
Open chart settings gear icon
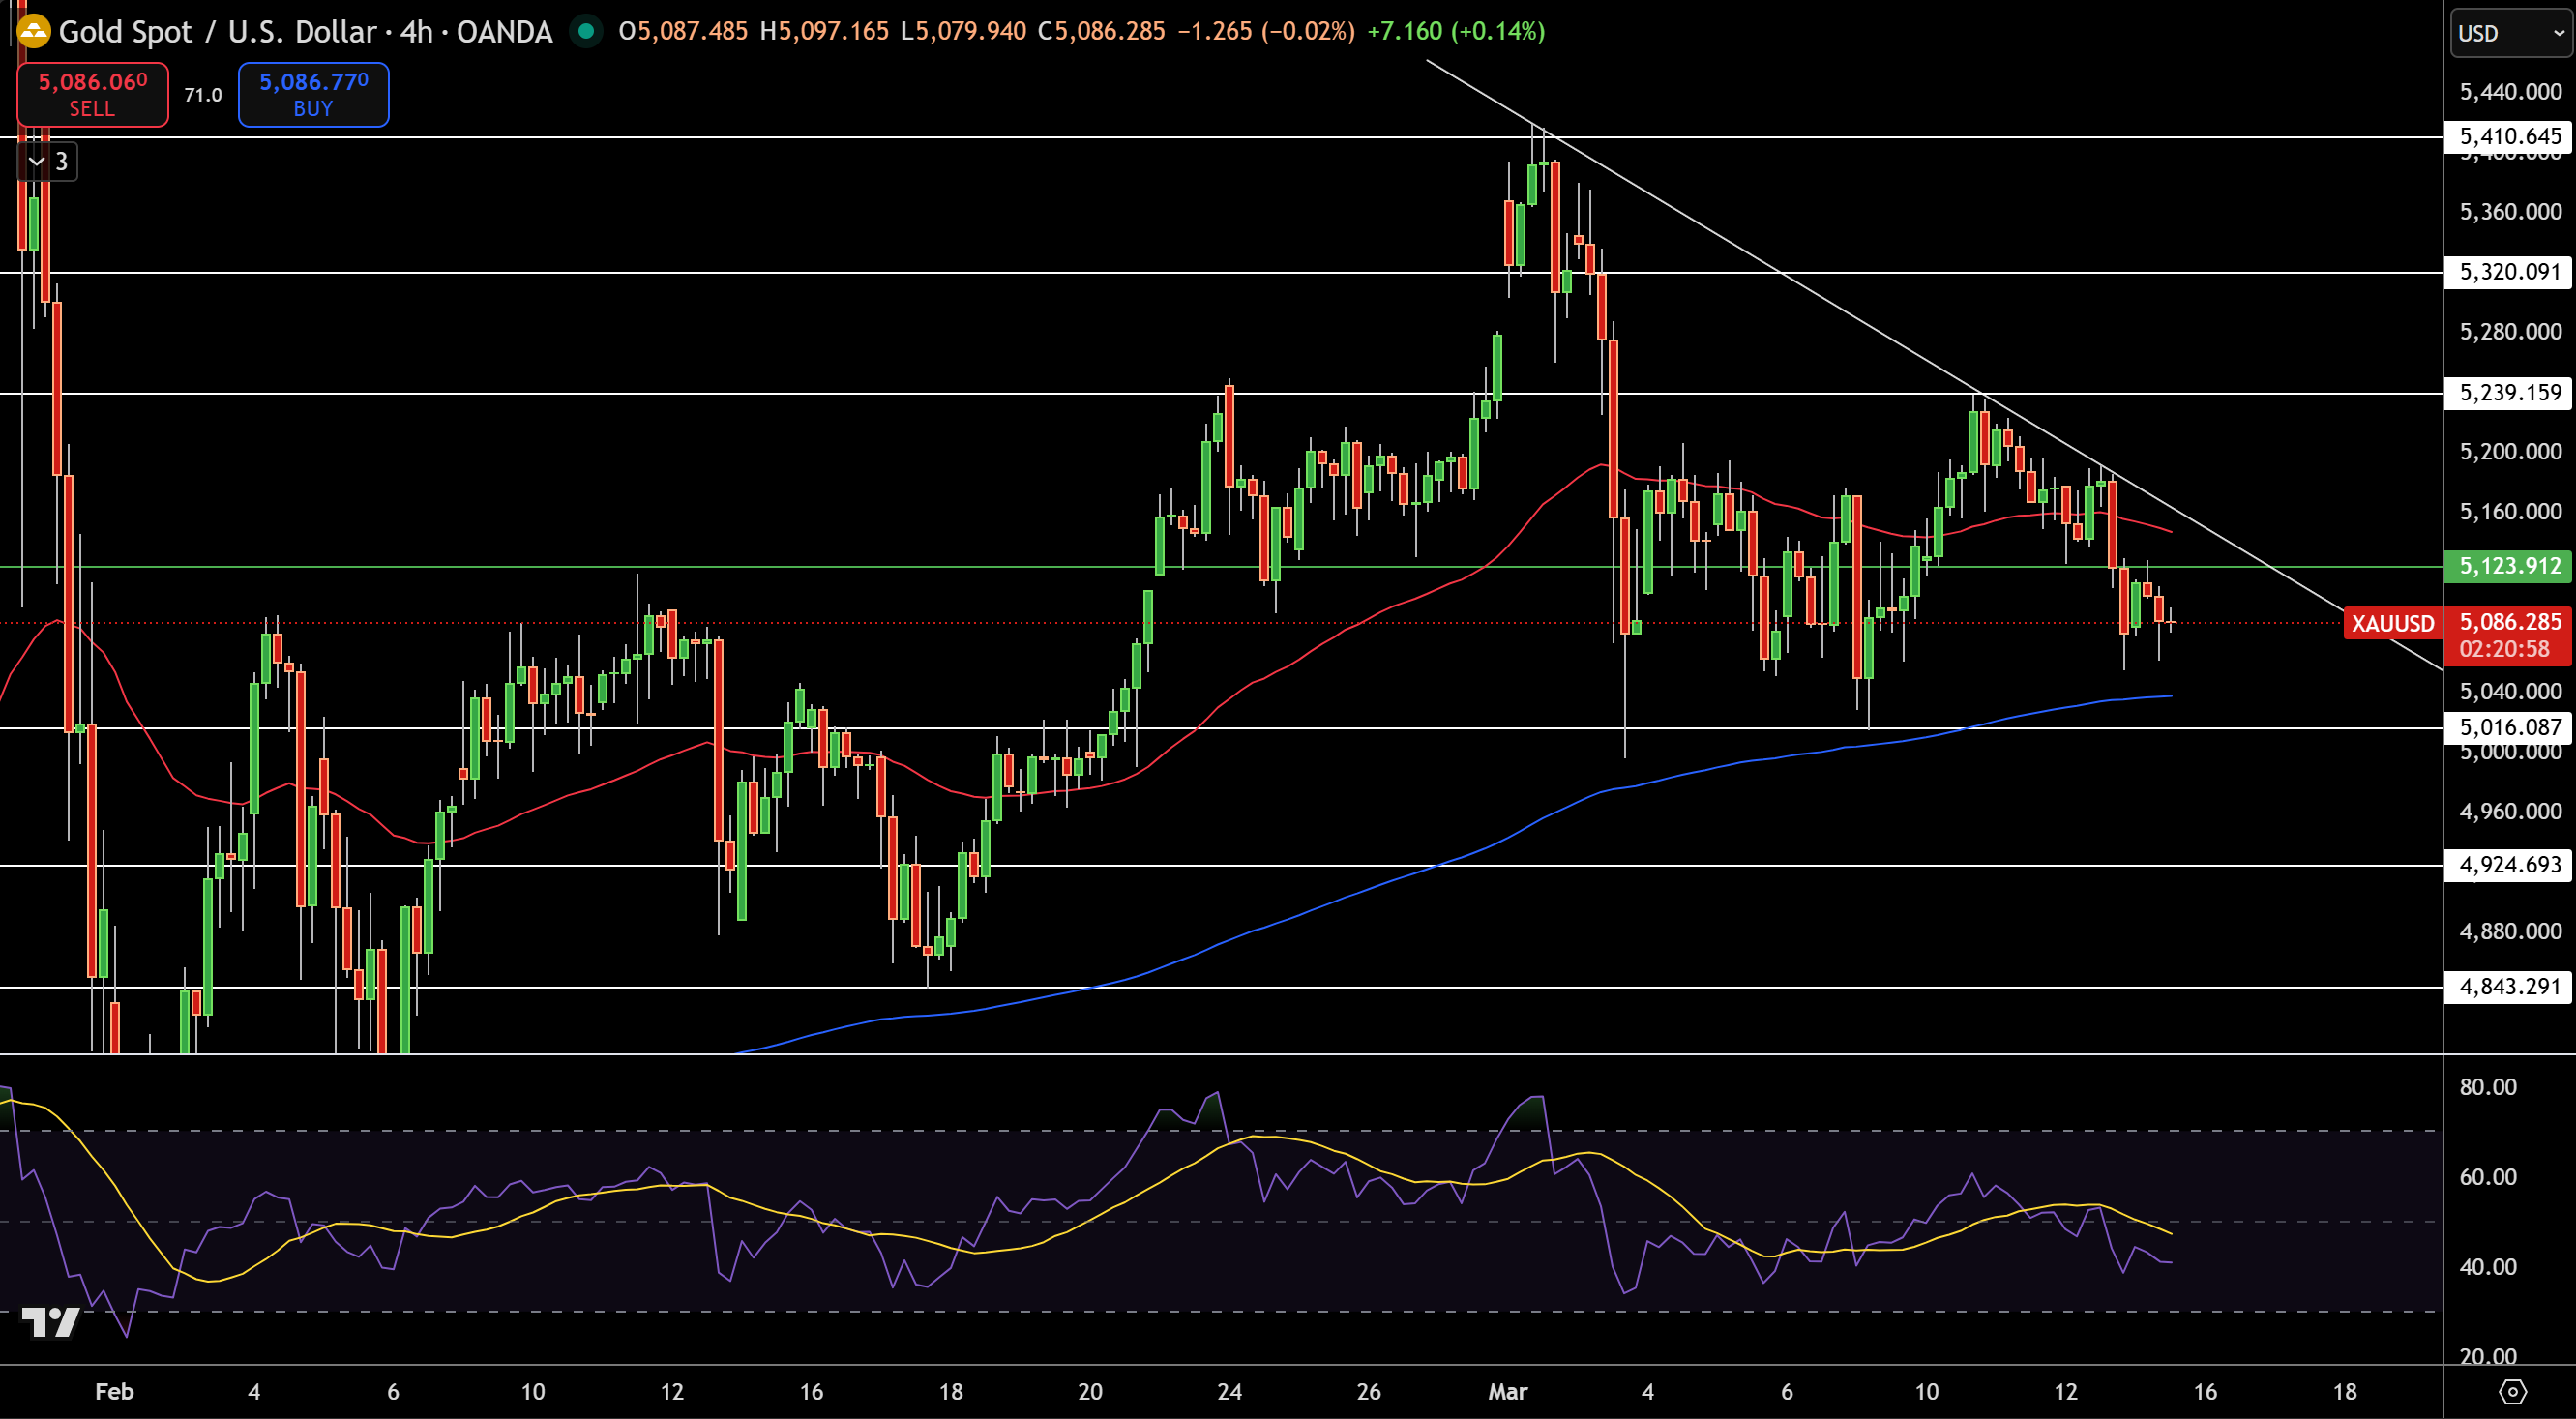pyautogui.click(x=2511, y=1391)
